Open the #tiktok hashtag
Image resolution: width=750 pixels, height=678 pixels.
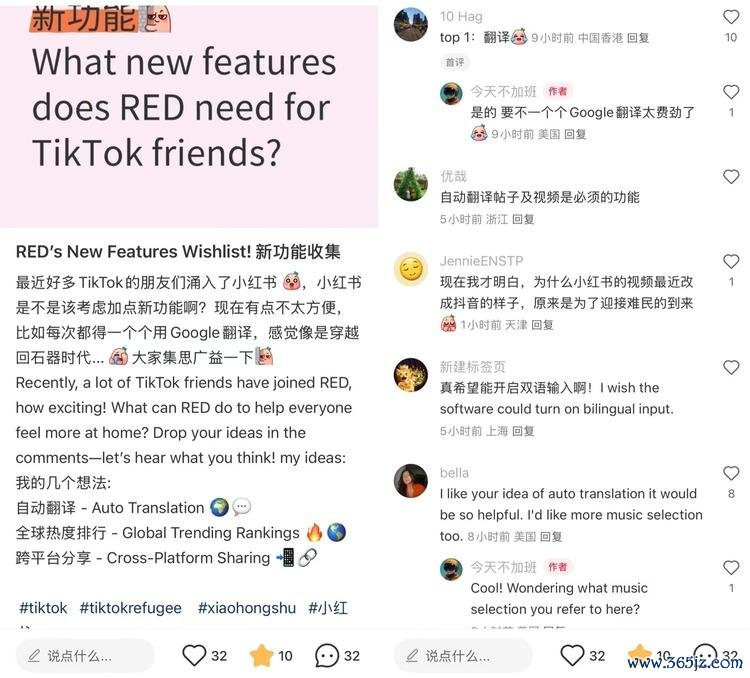[43, 608]
